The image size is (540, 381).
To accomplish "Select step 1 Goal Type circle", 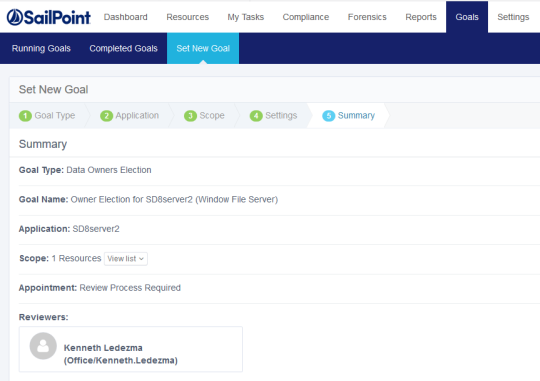I will click(25, 116).
